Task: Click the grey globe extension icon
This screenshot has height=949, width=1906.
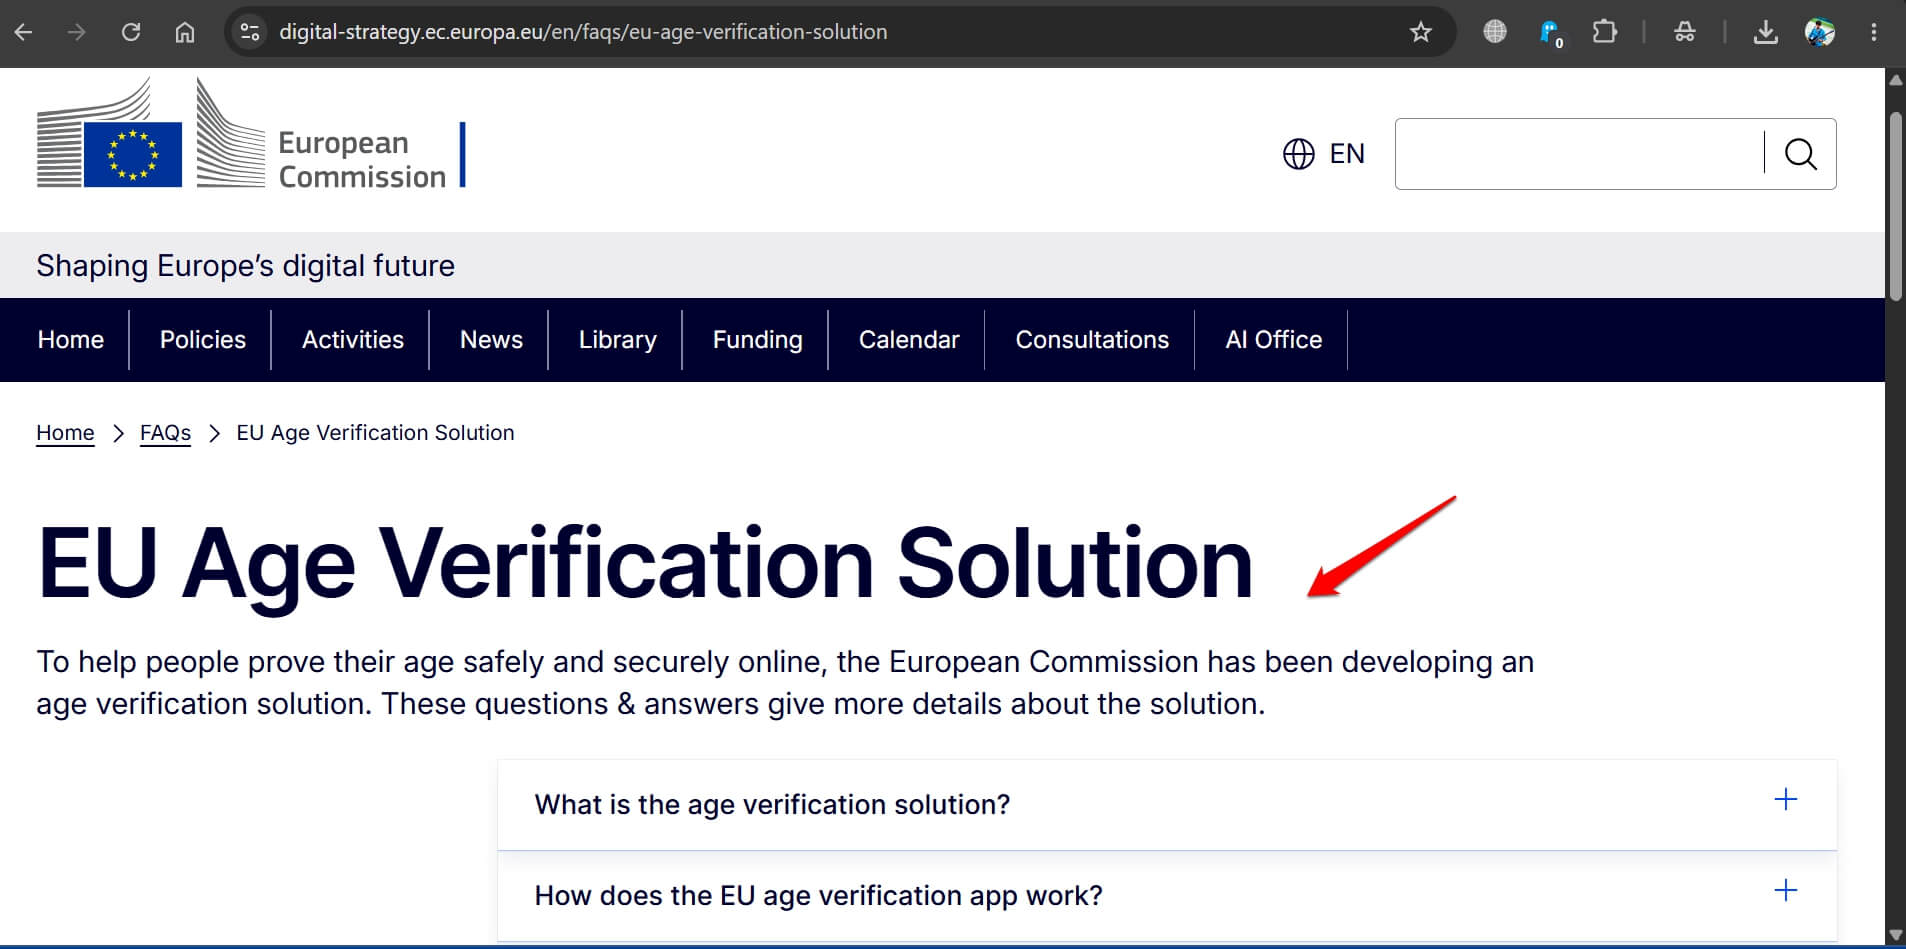Action: click(1495, 32)
